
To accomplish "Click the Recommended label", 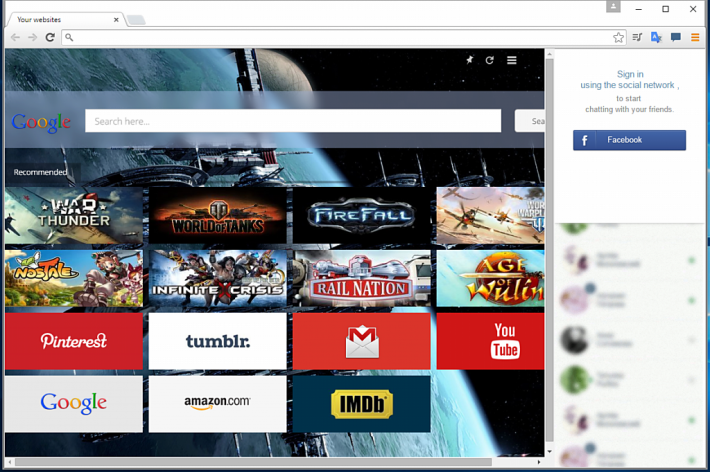I will pyautogui.click(x=40, y=172).
